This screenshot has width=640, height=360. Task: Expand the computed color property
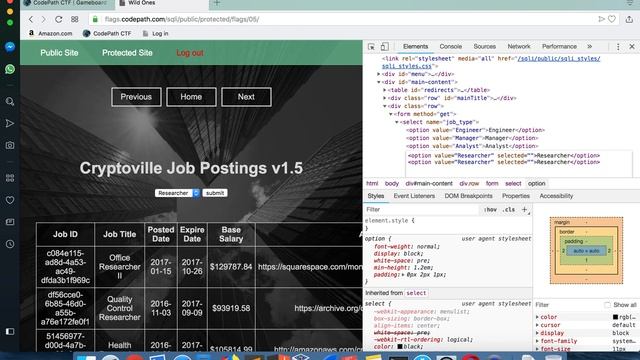coord(537,317)
